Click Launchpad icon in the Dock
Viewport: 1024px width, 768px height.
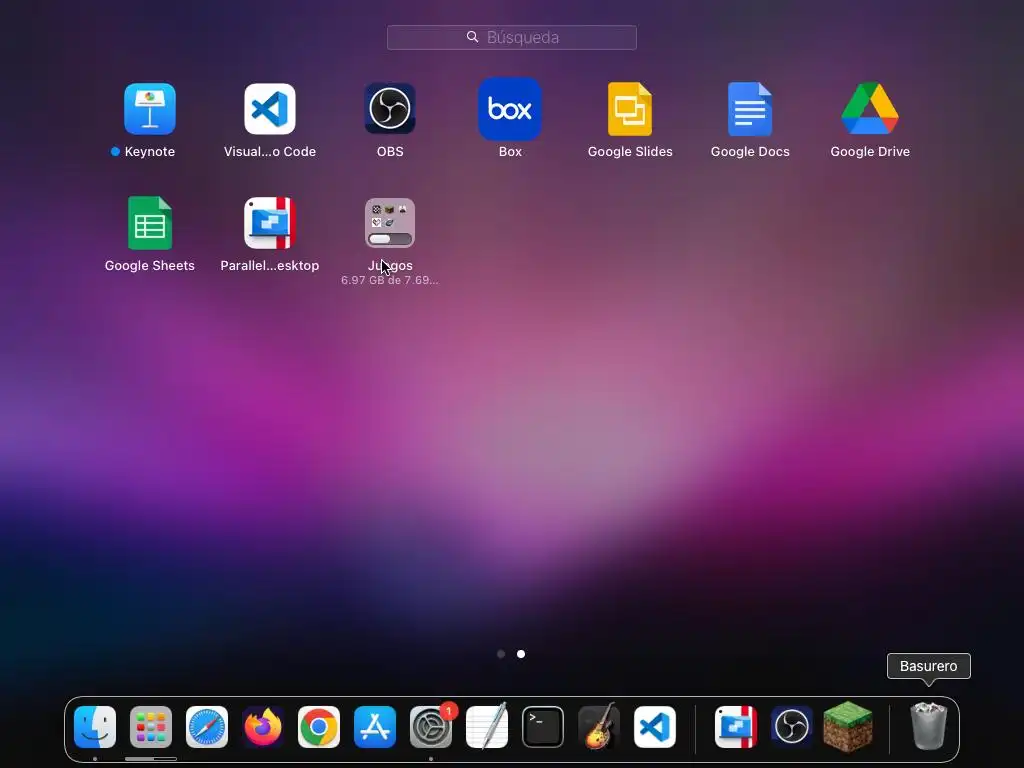151,727
